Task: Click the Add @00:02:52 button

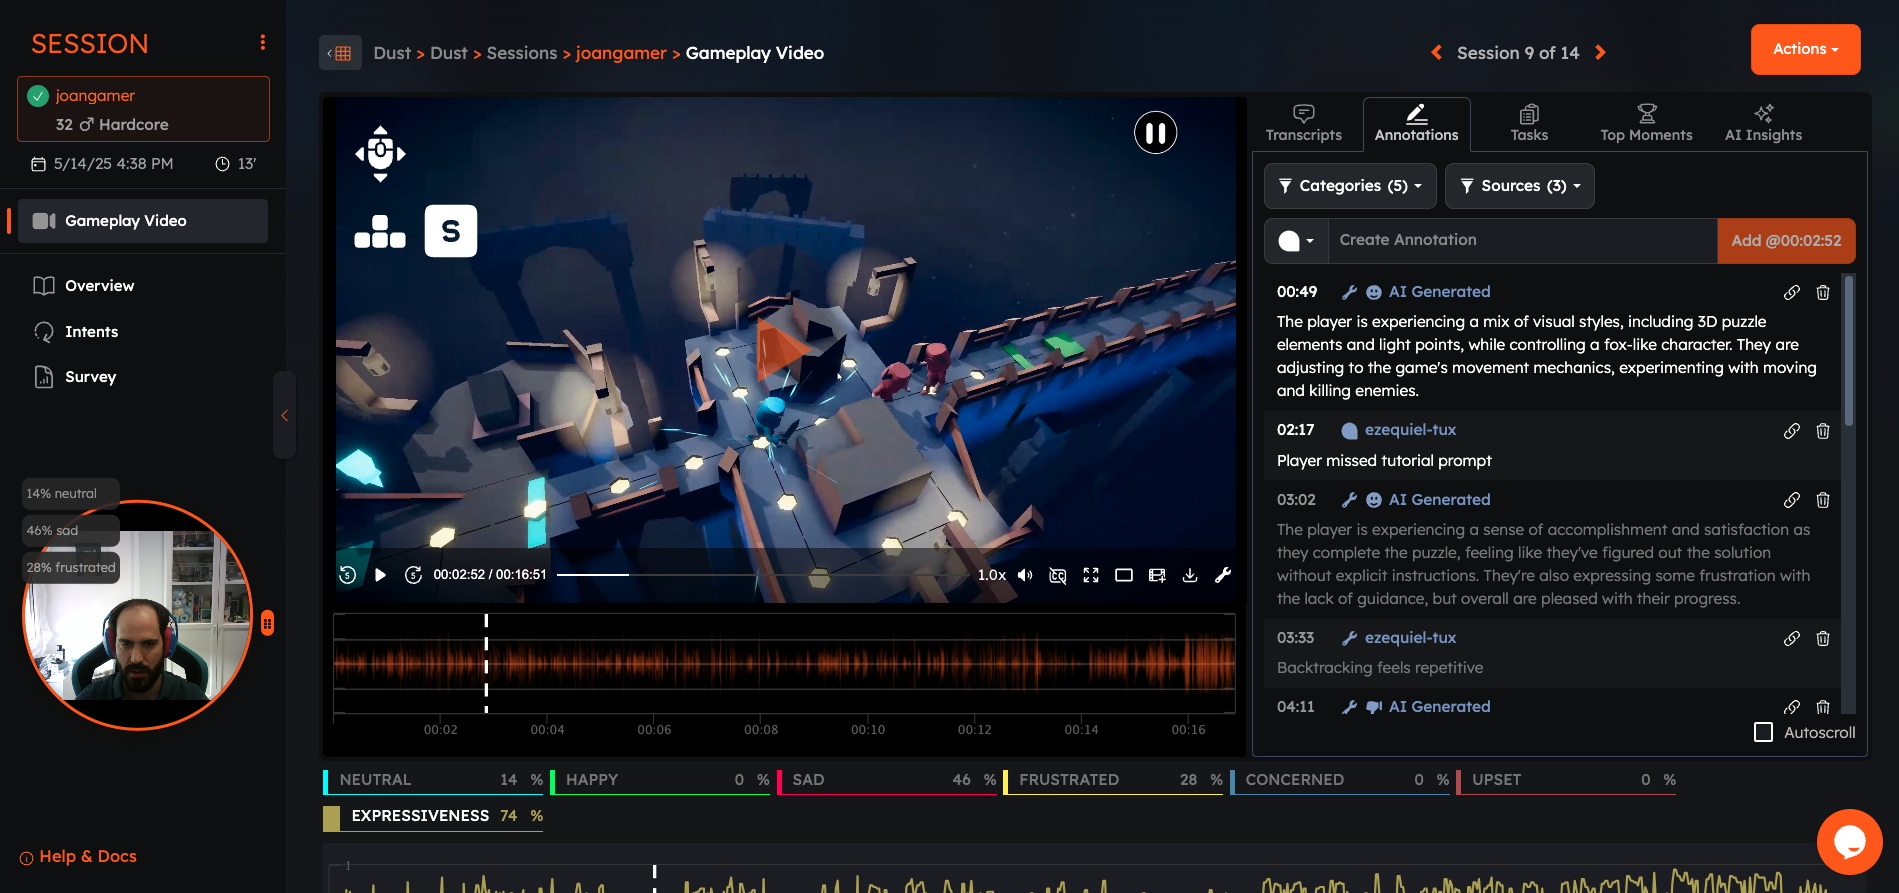Action: 1786,241
